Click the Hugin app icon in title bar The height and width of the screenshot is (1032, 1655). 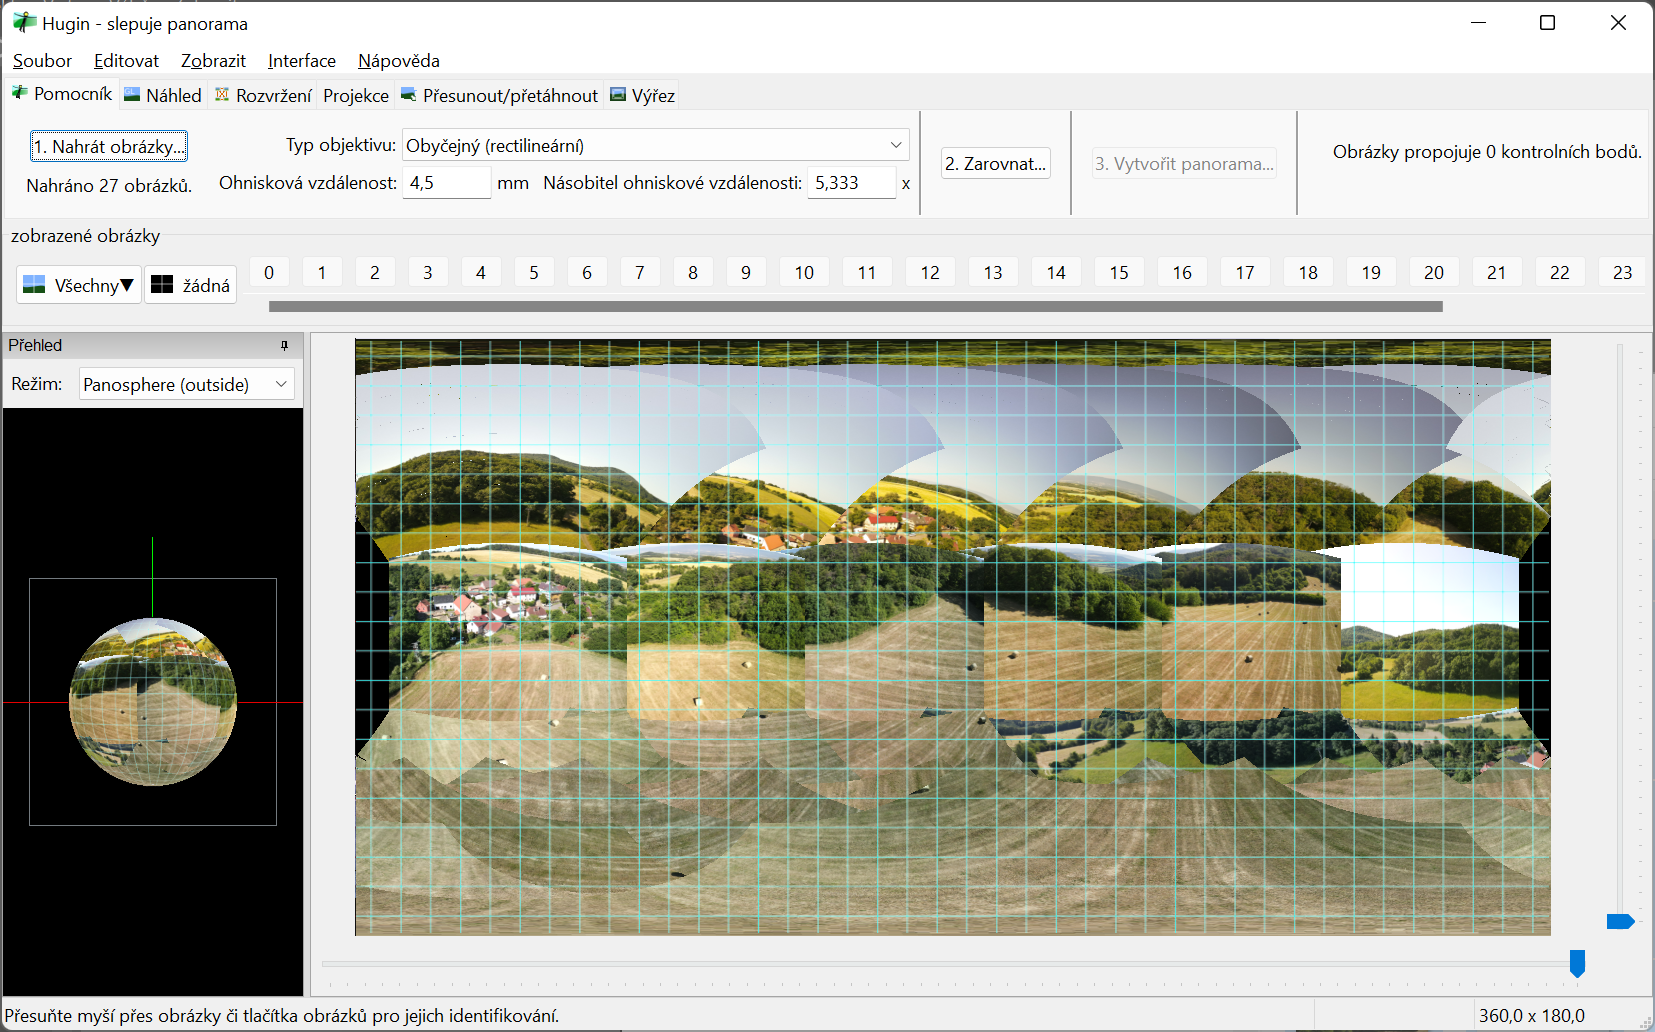[23, 23]
